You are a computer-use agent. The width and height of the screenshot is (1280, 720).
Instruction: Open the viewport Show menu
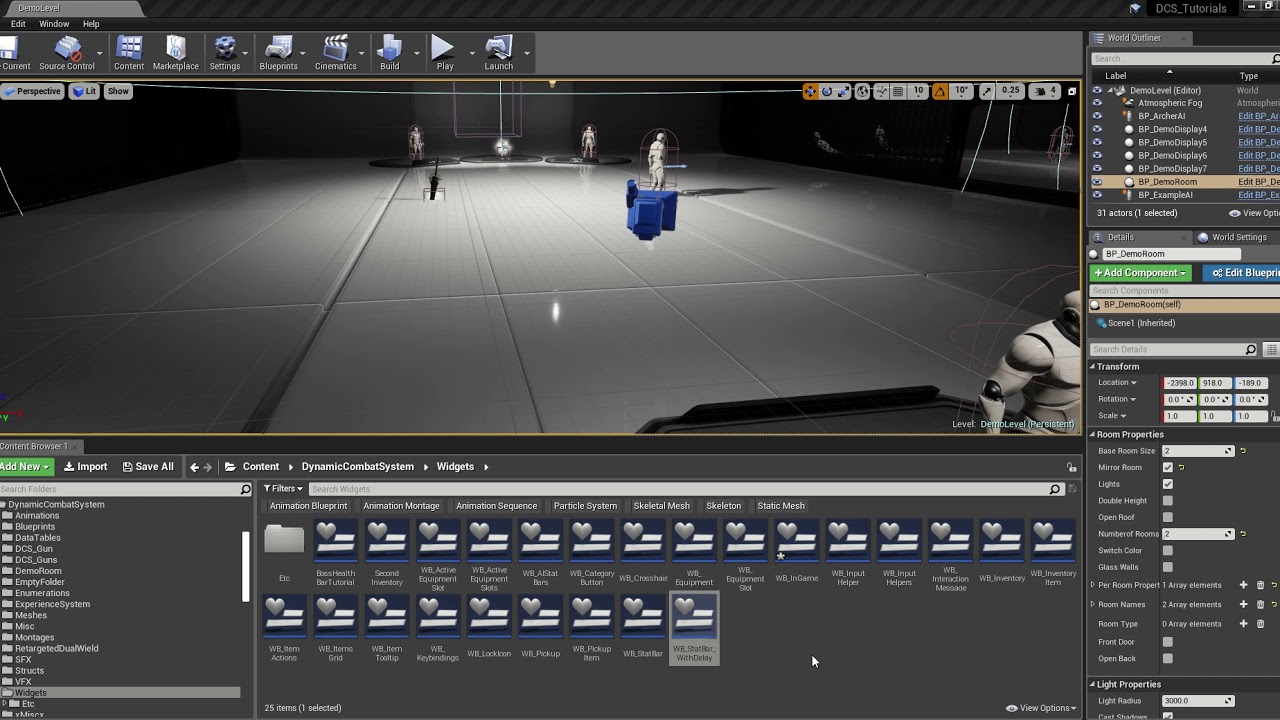pyautogui.click(x=118, y=91)
